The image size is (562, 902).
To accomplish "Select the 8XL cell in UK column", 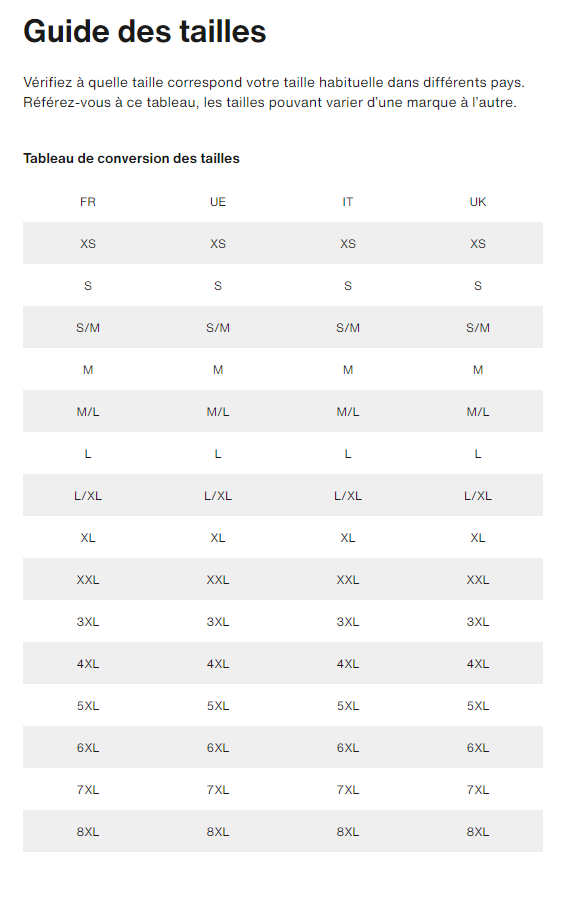I will tap(478, 832).
